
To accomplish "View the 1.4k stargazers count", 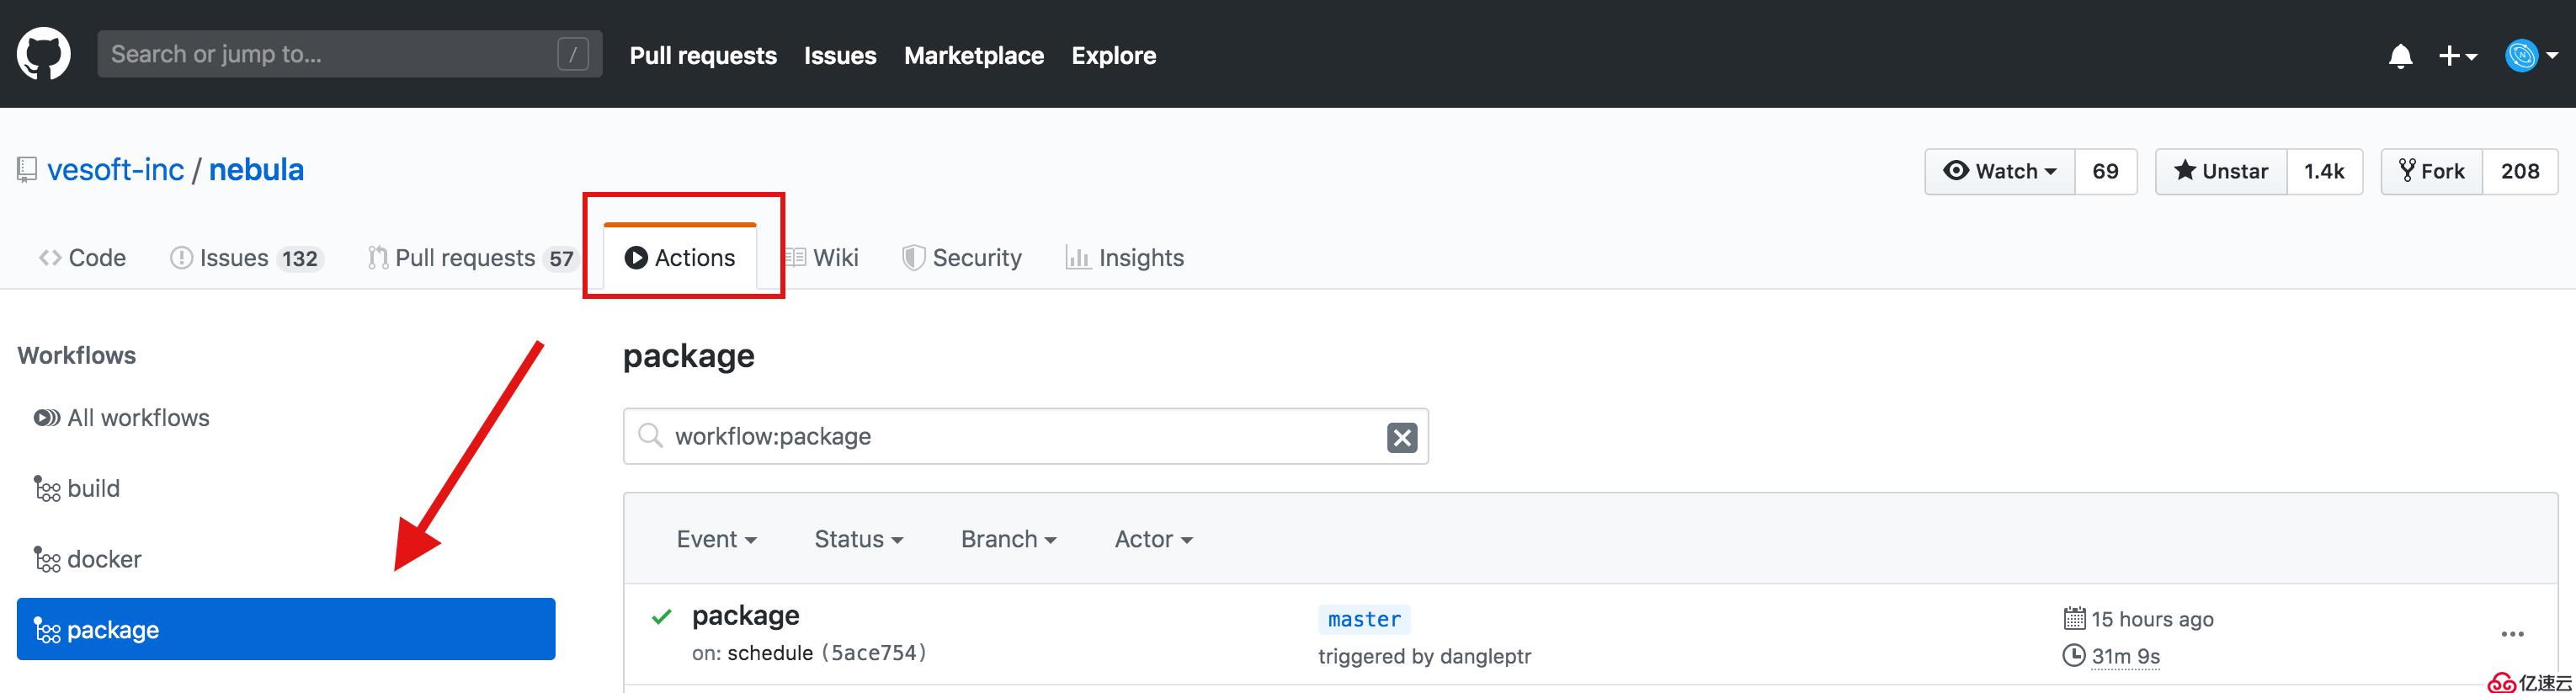I will [x=2324, y=171].
